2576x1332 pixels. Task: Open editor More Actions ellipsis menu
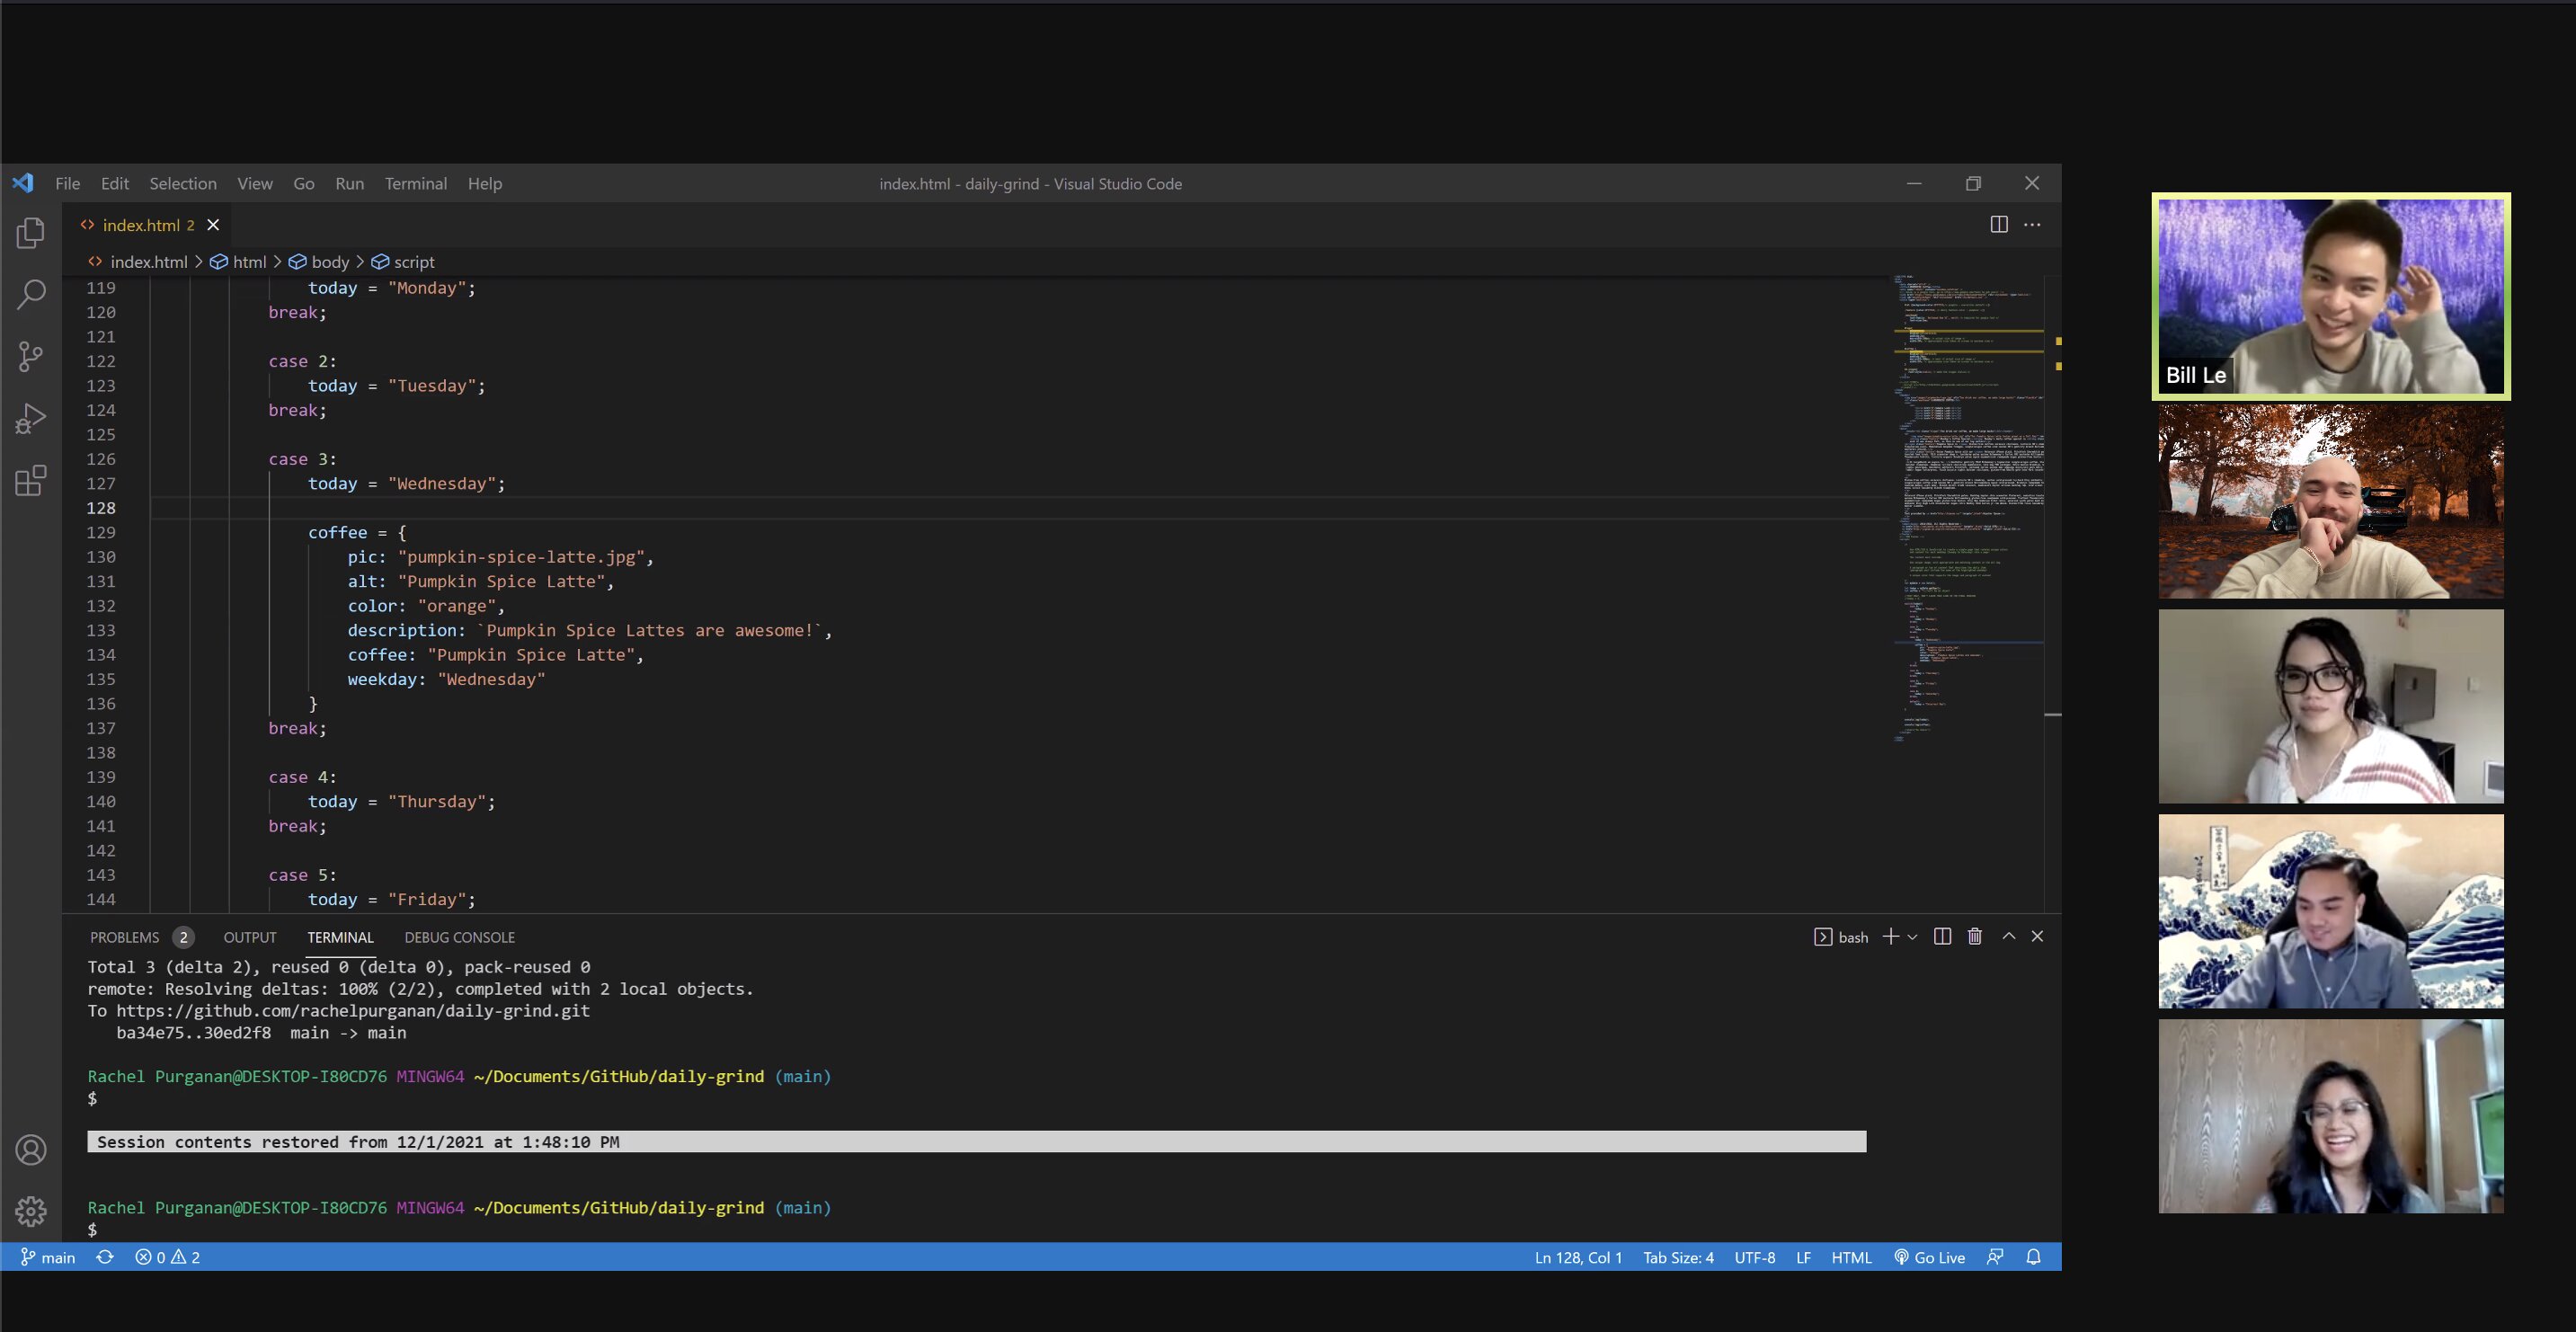point(2032,224)
